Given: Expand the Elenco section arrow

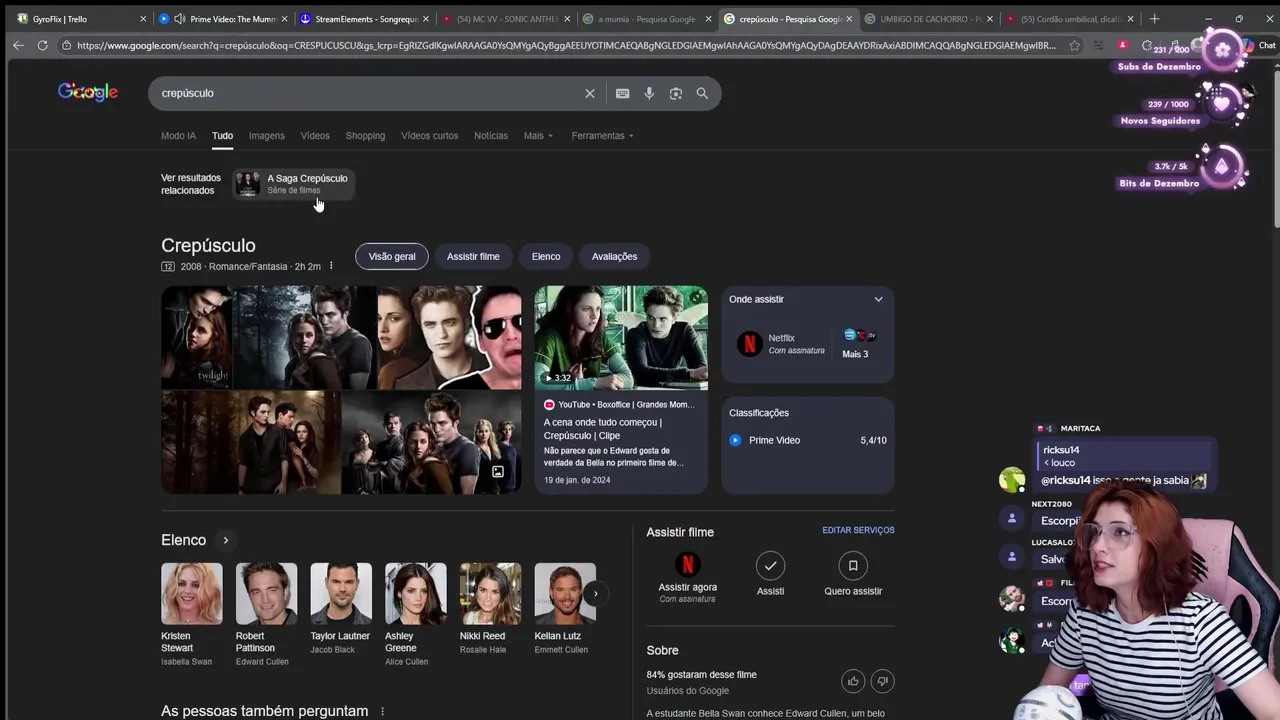Looking at the screenshot, I should tap(225, 540).
